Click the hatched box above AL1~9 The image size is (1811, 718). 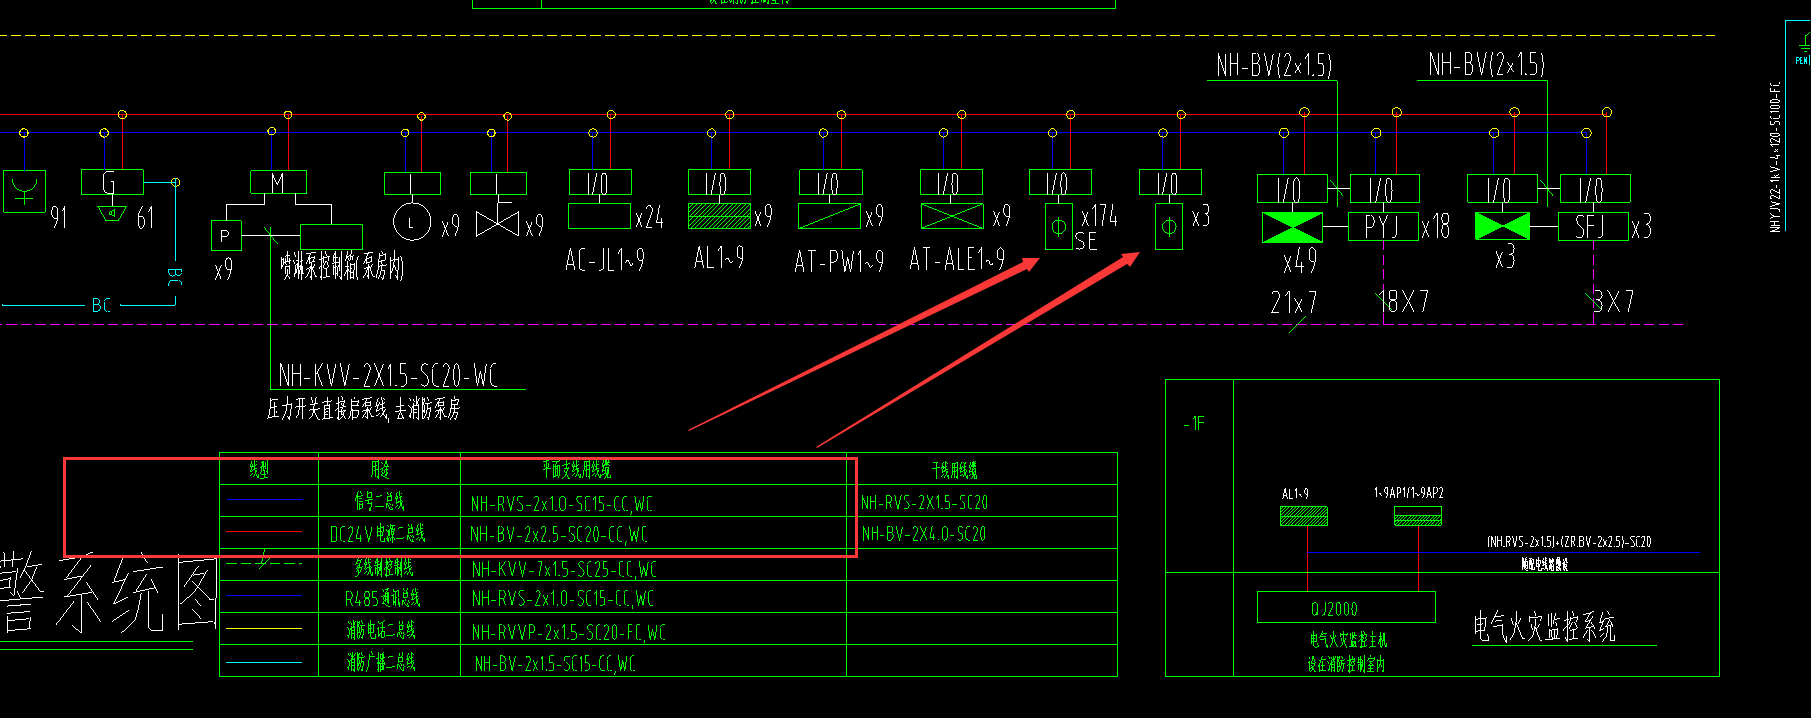[719, 216]
